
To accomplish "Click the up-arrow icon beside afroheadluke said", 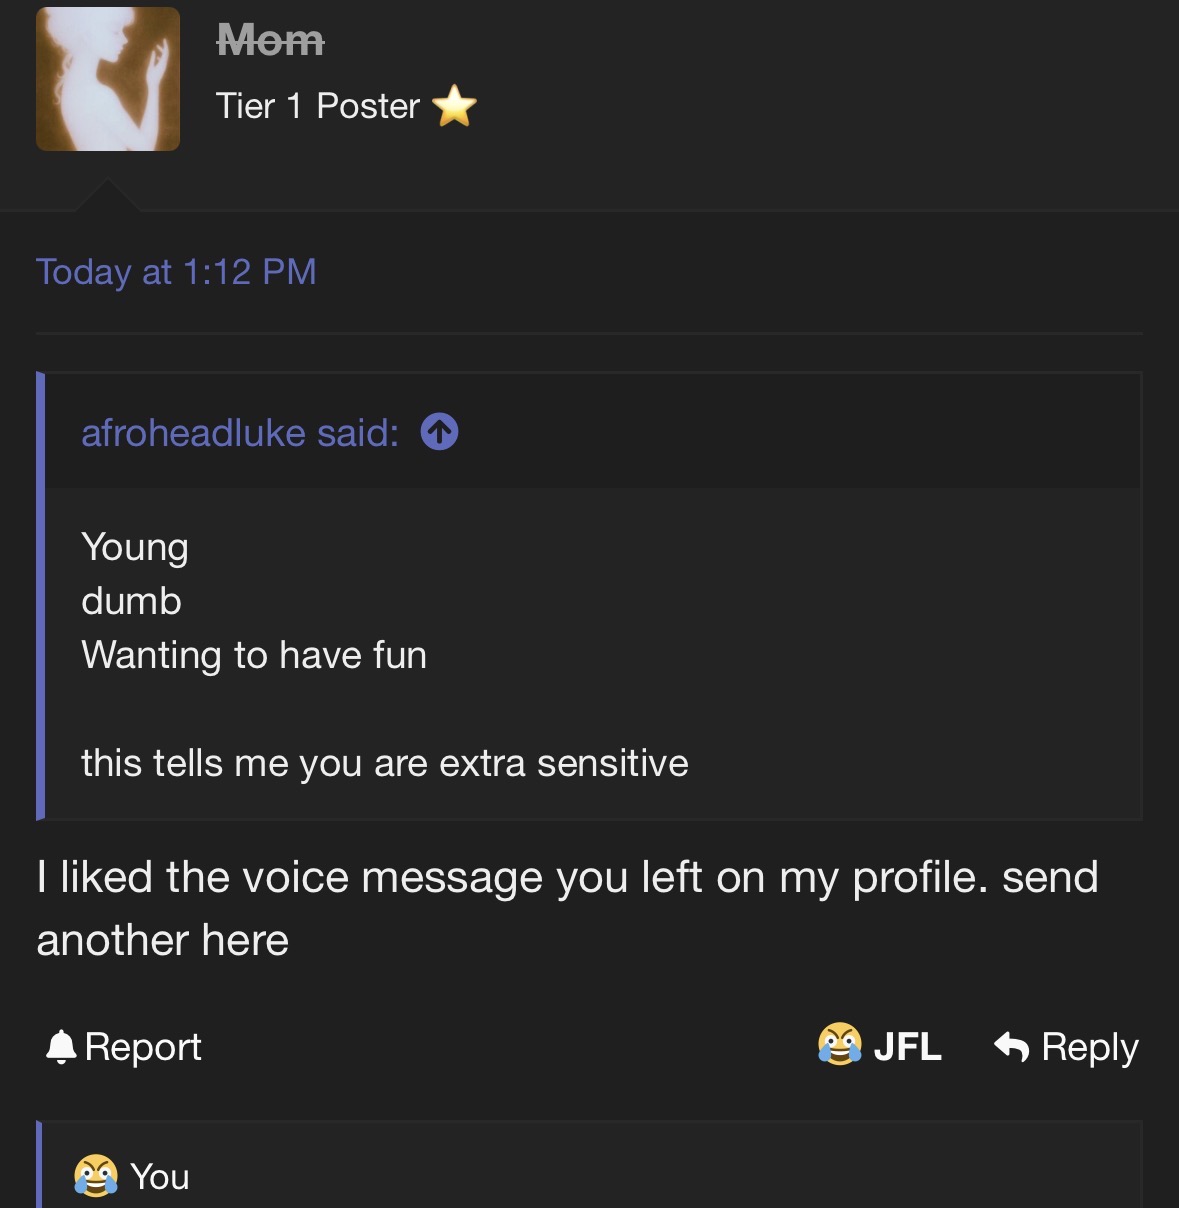I will [440, 432].
